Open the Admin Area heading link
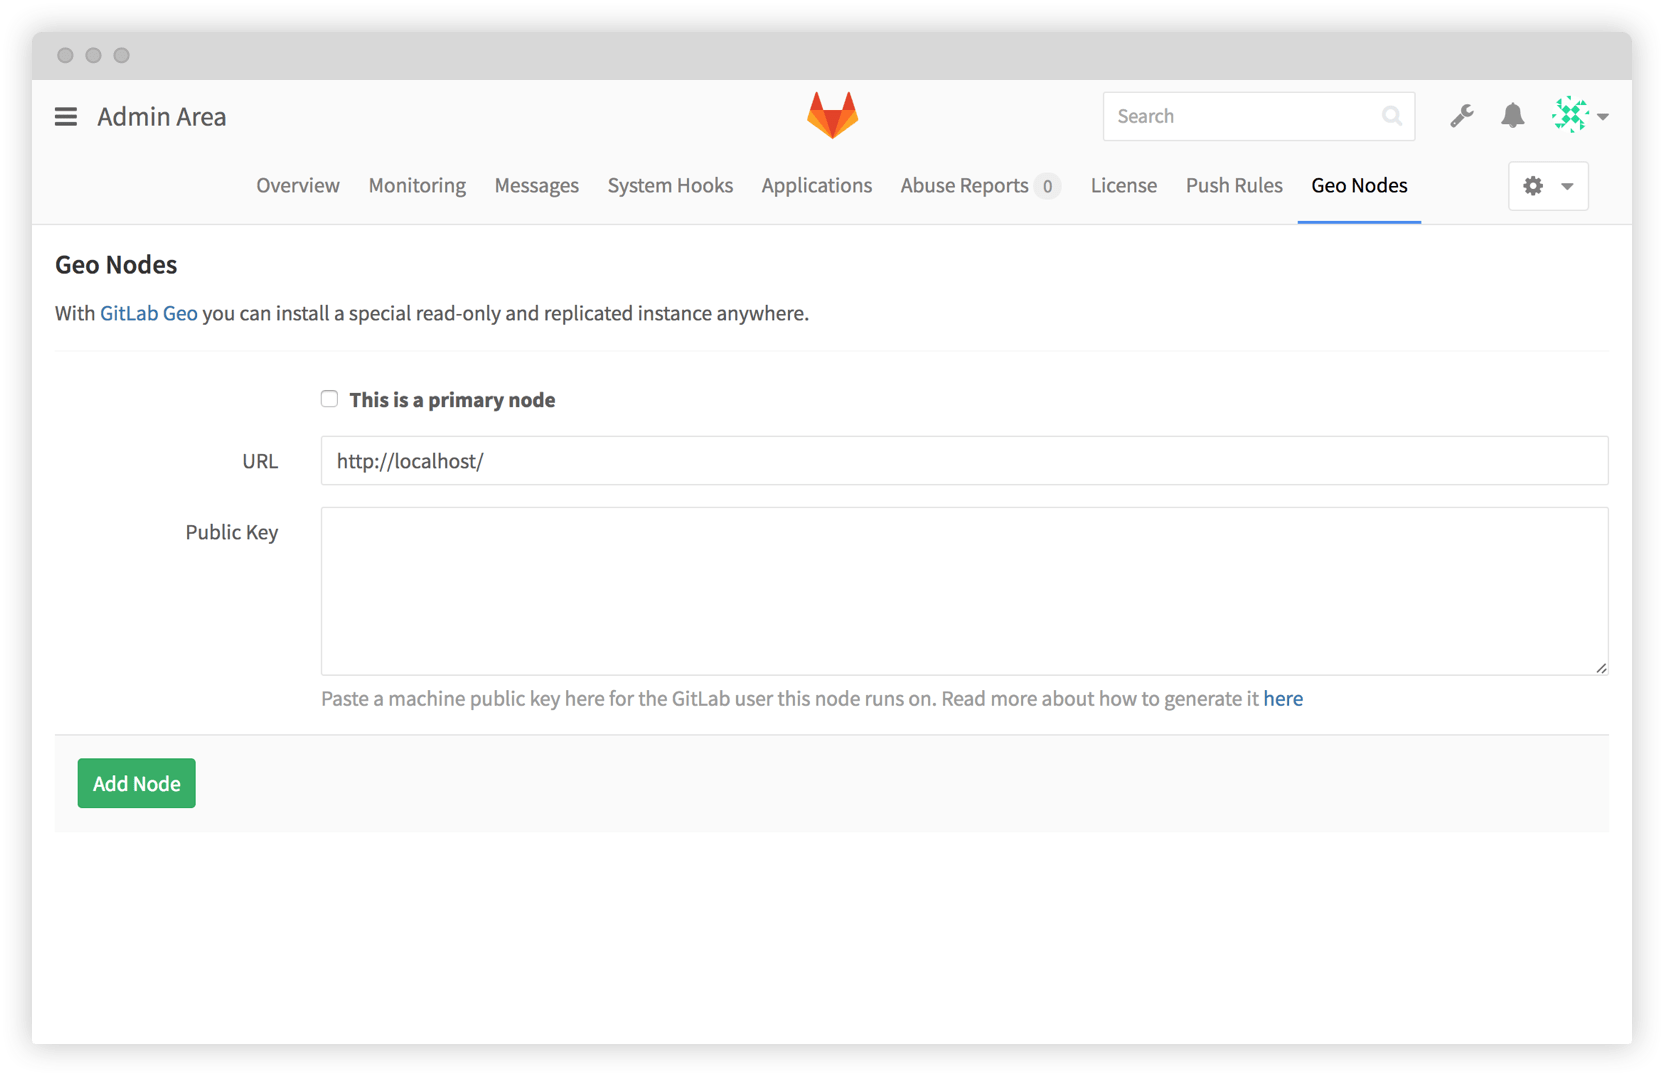 pyautogui.click(x=161, y=116)
